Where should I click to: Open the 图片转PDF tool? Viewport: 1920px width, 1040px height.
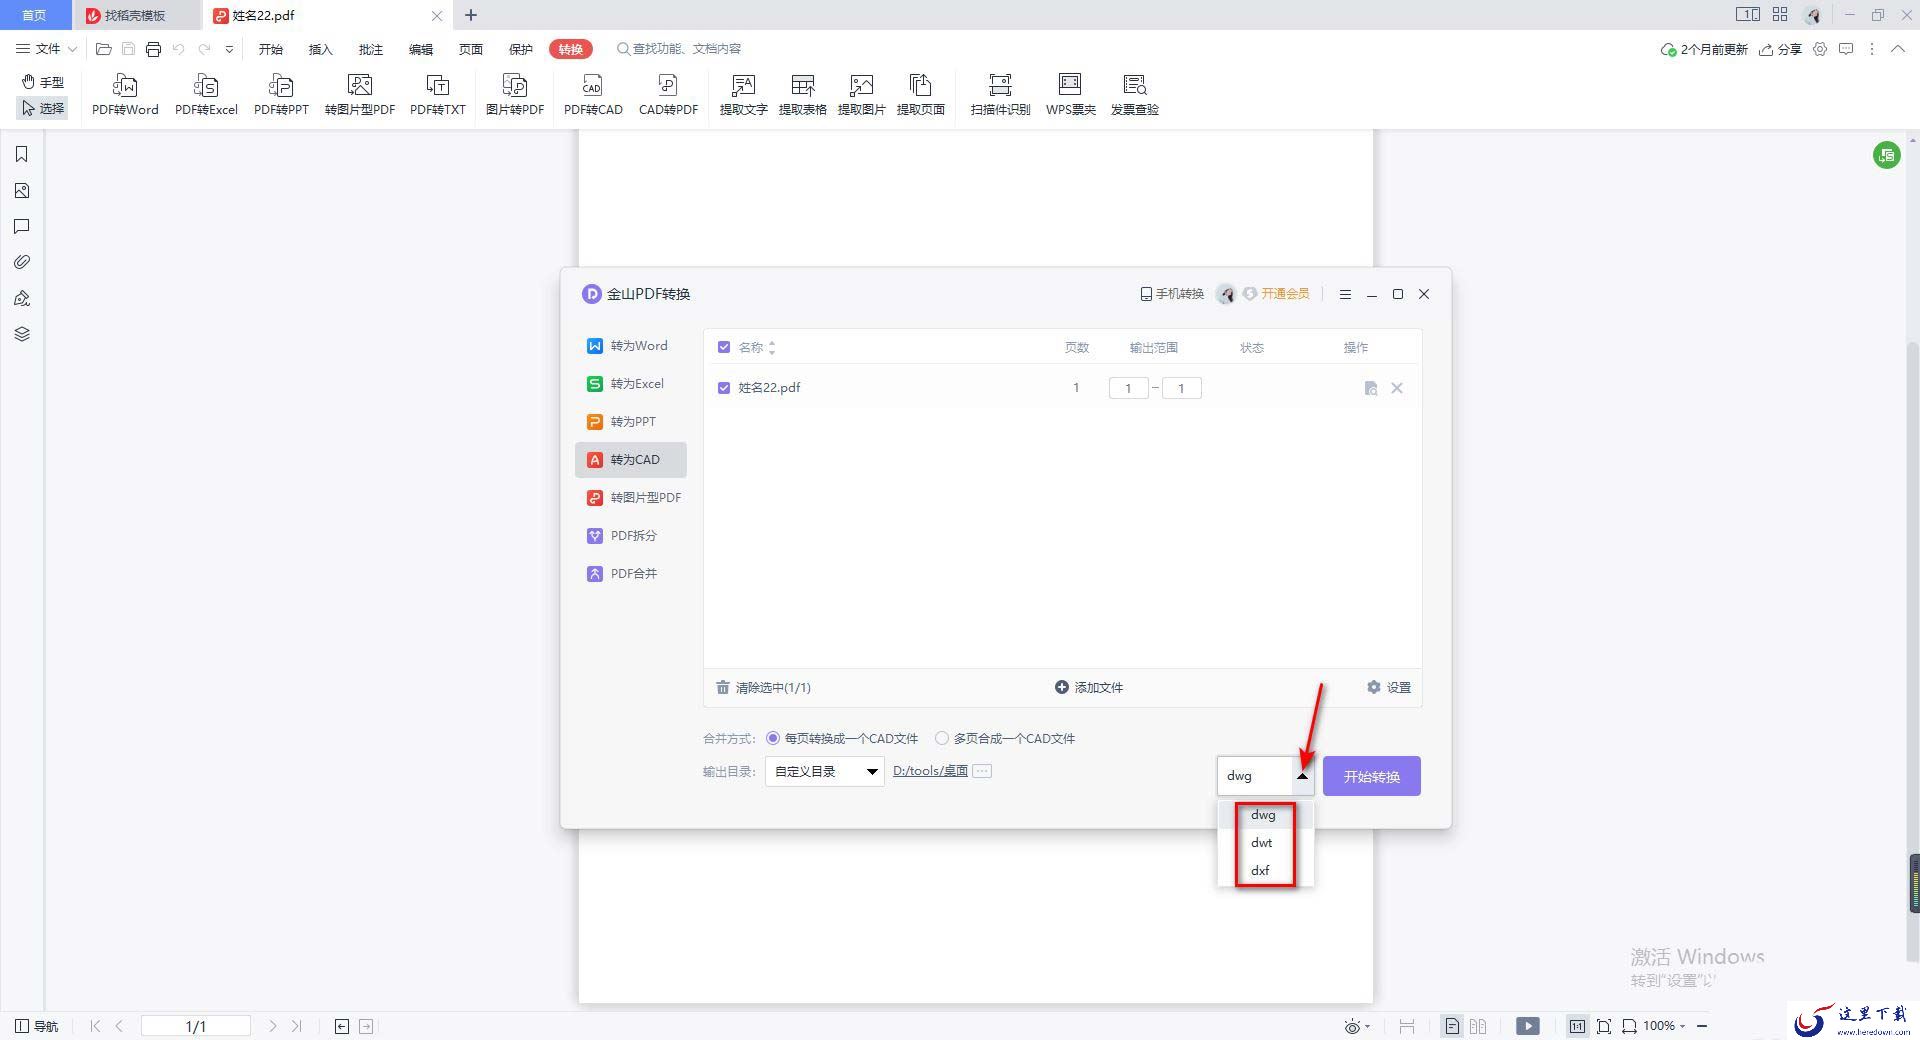click(x=515, y=95)
